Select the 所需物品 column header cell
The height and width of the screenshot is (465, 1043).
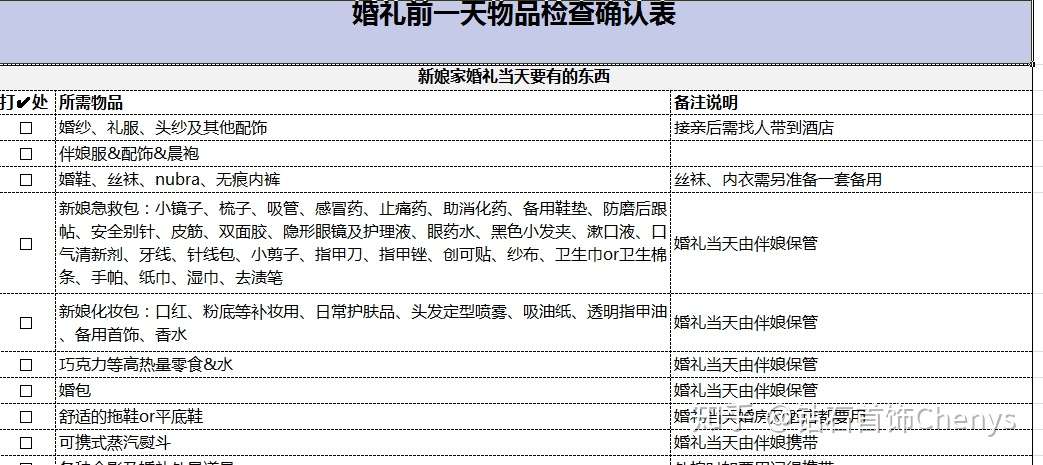coord(363,102)
